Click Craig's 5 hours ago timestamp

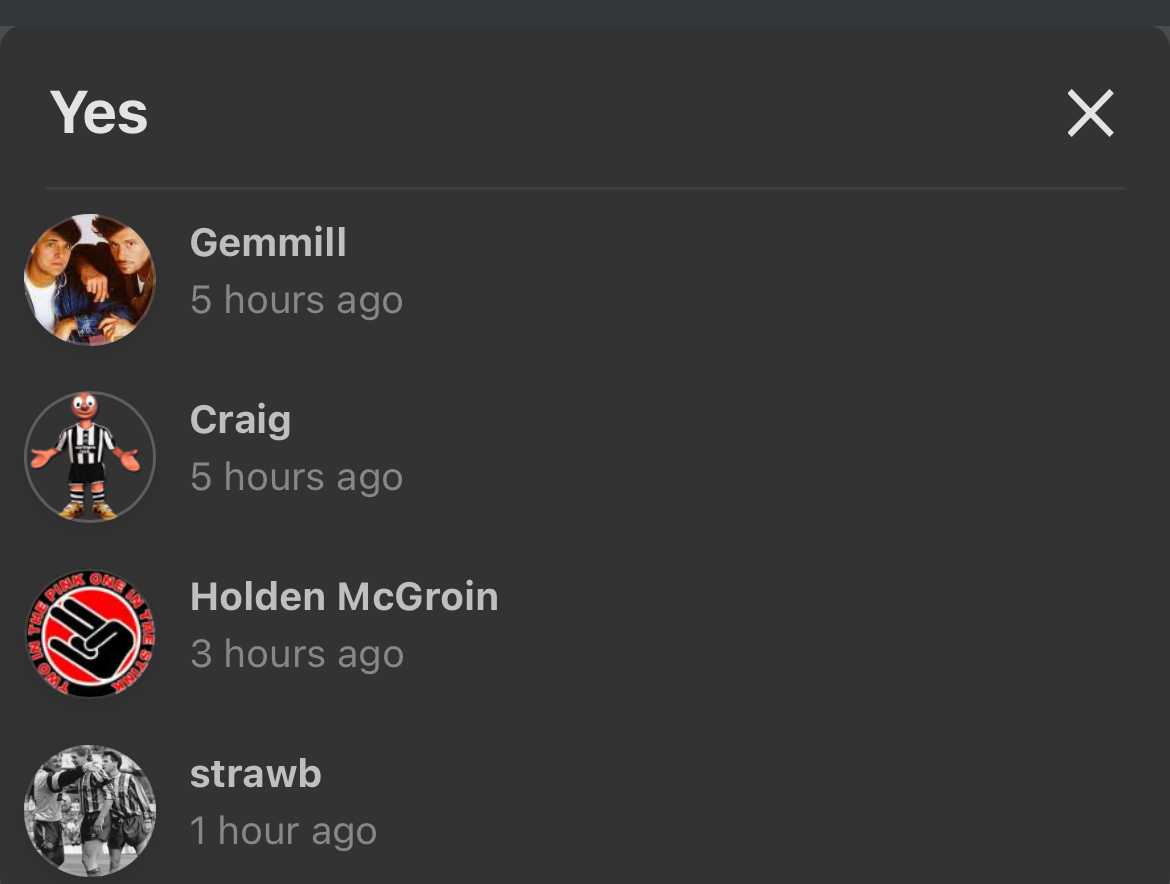pos(296,477)
